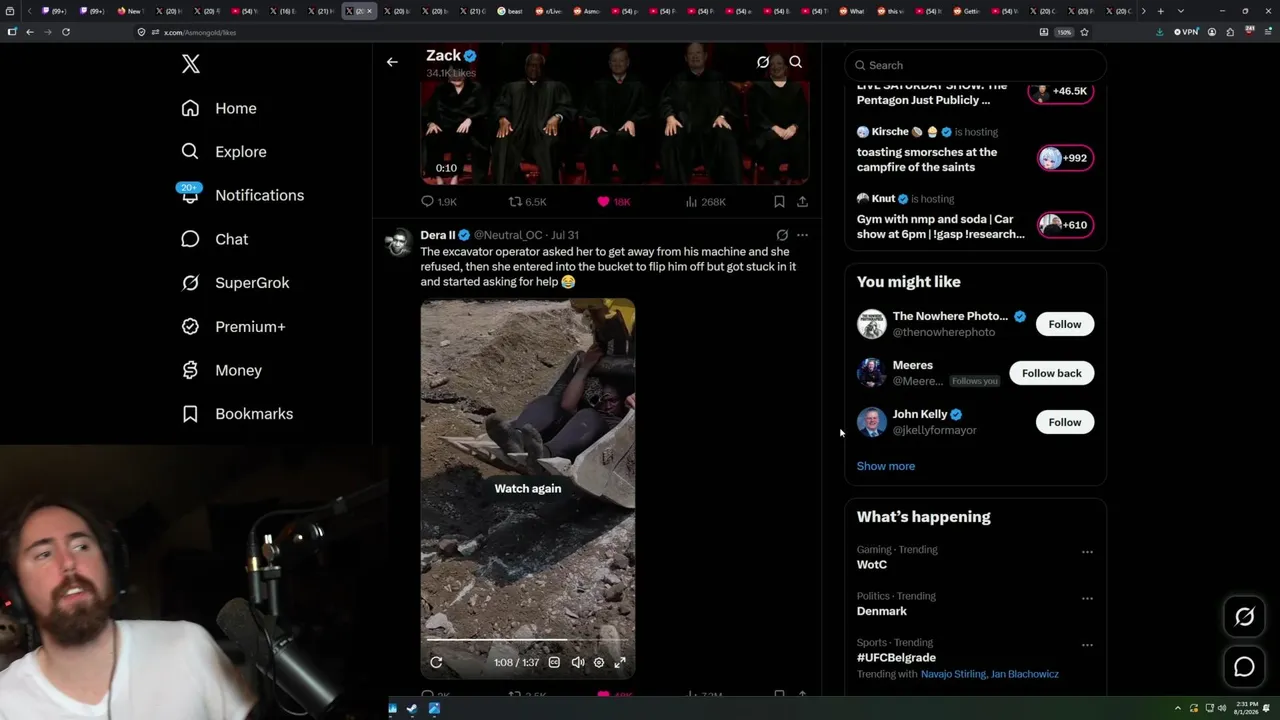Click Show more under You might like
Viewport: 1280px width, 720px height.
pyautogui.click(x=886, y=466)
